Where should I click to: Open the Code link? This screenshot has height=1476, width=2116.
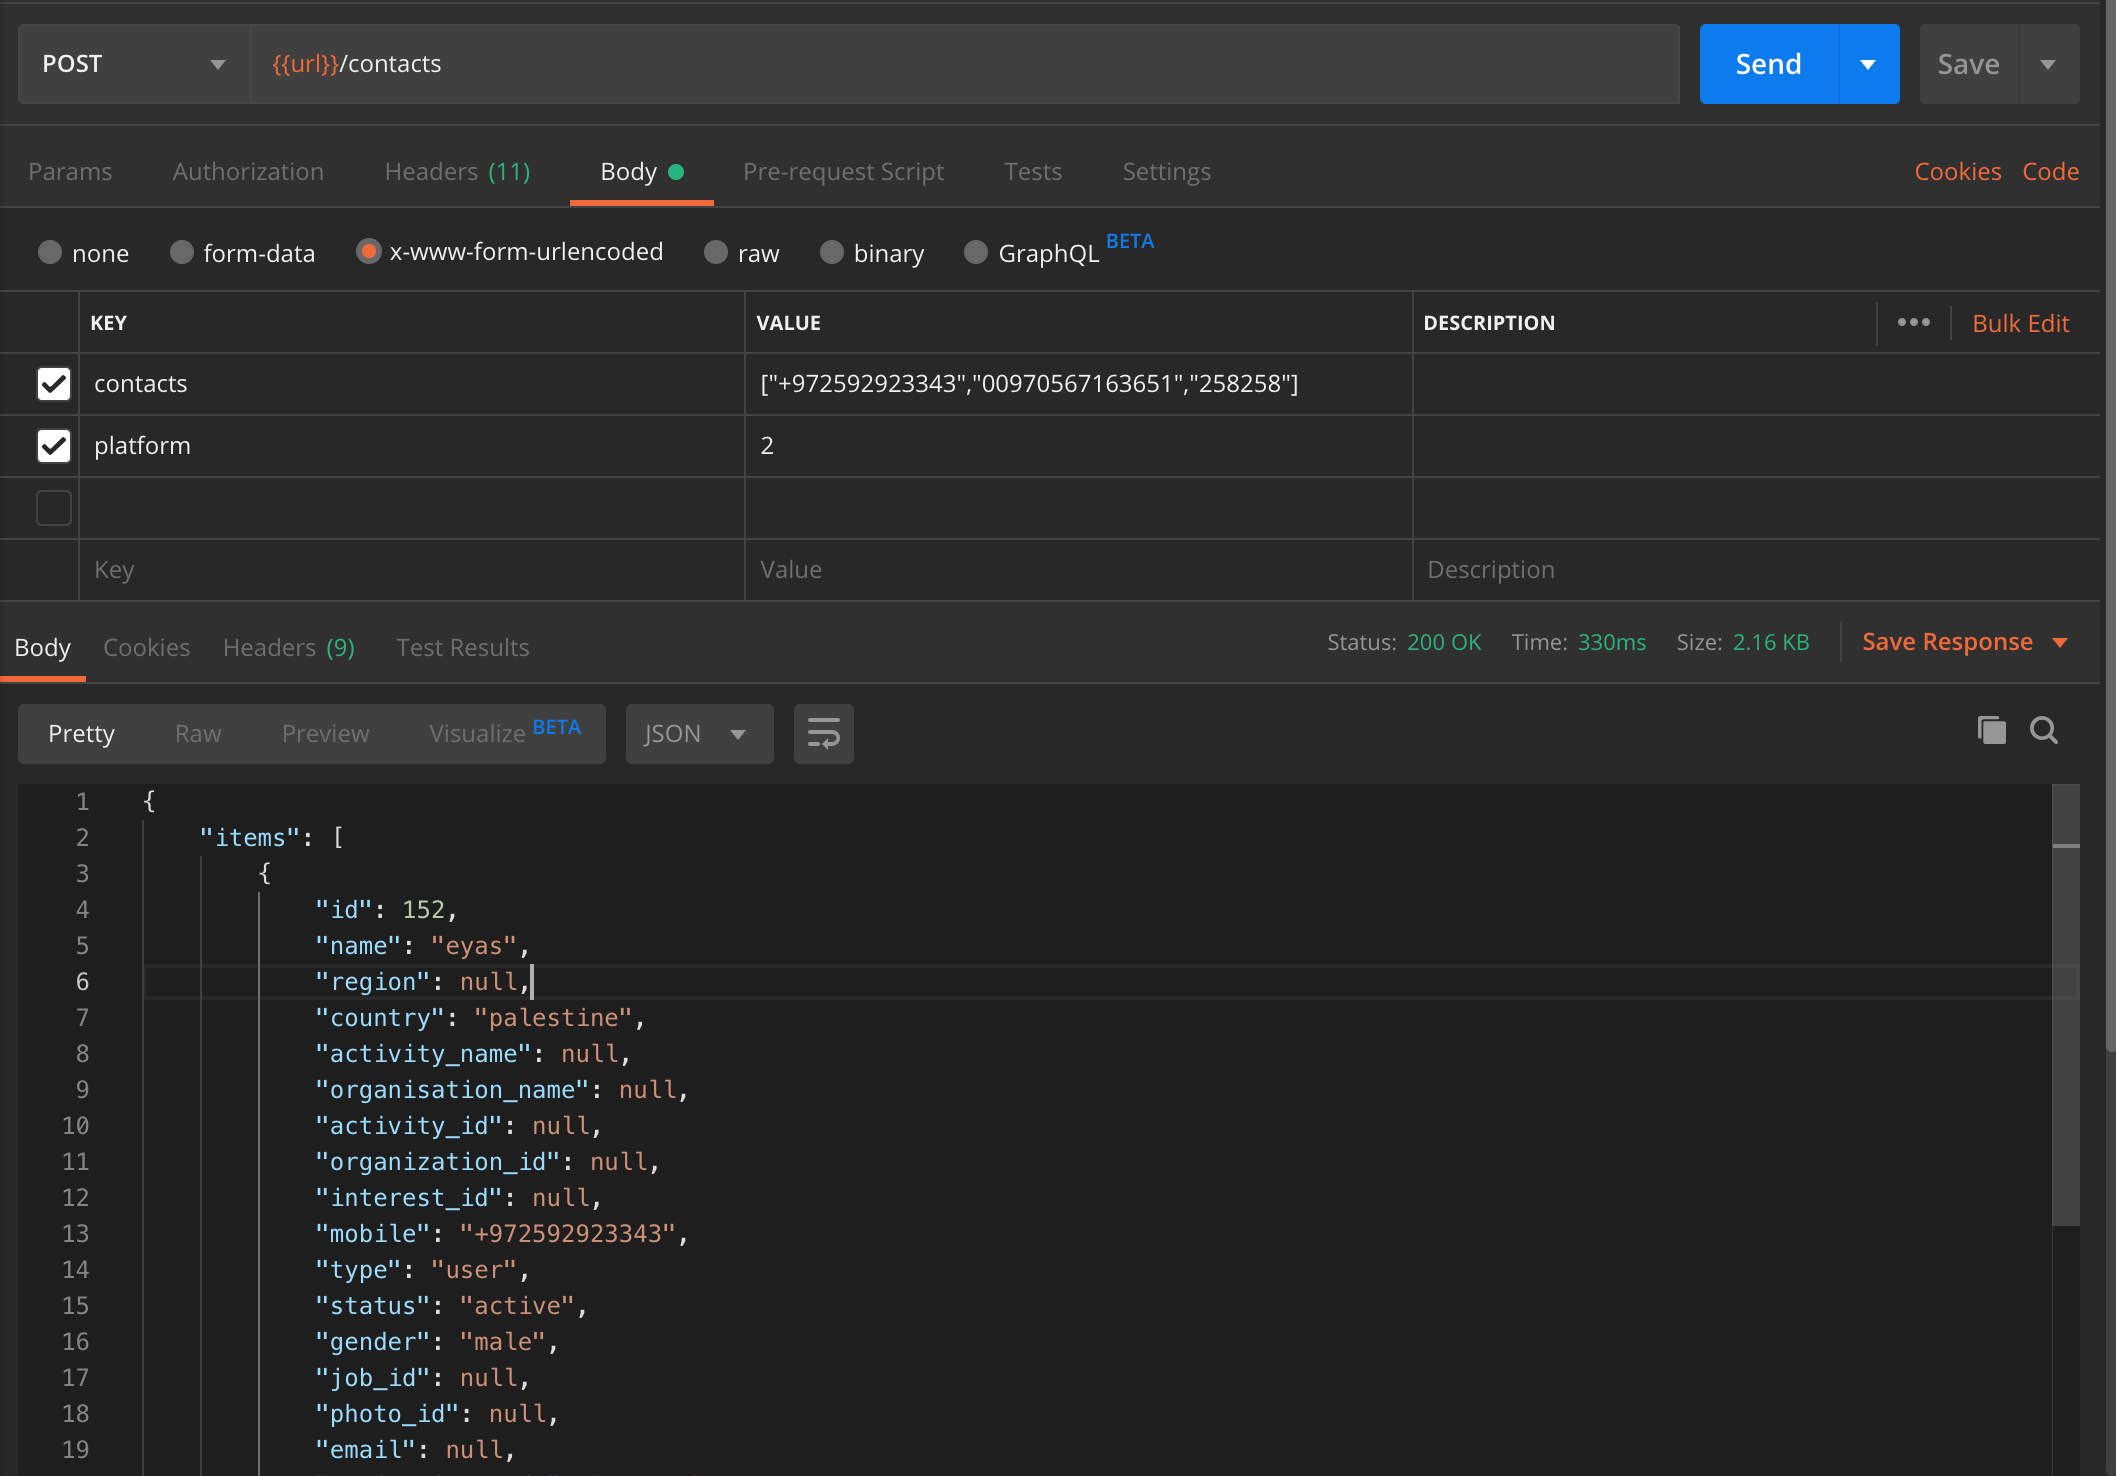[x=2050, y=172]
